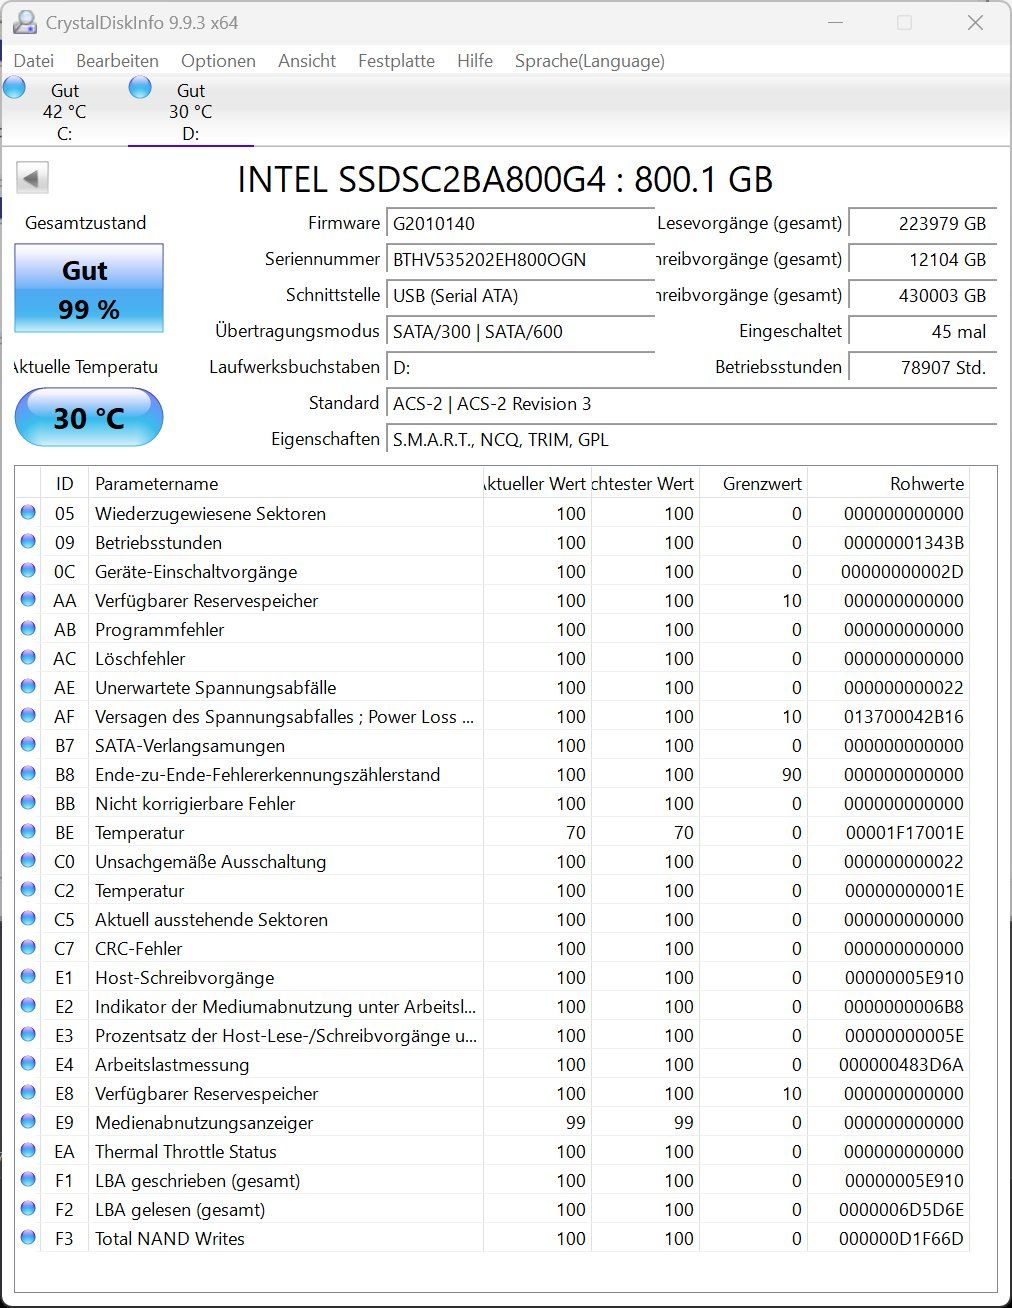Open the Ansicht menu
This screenshot has height=1308, width=1012.
[x=307, y=61]
